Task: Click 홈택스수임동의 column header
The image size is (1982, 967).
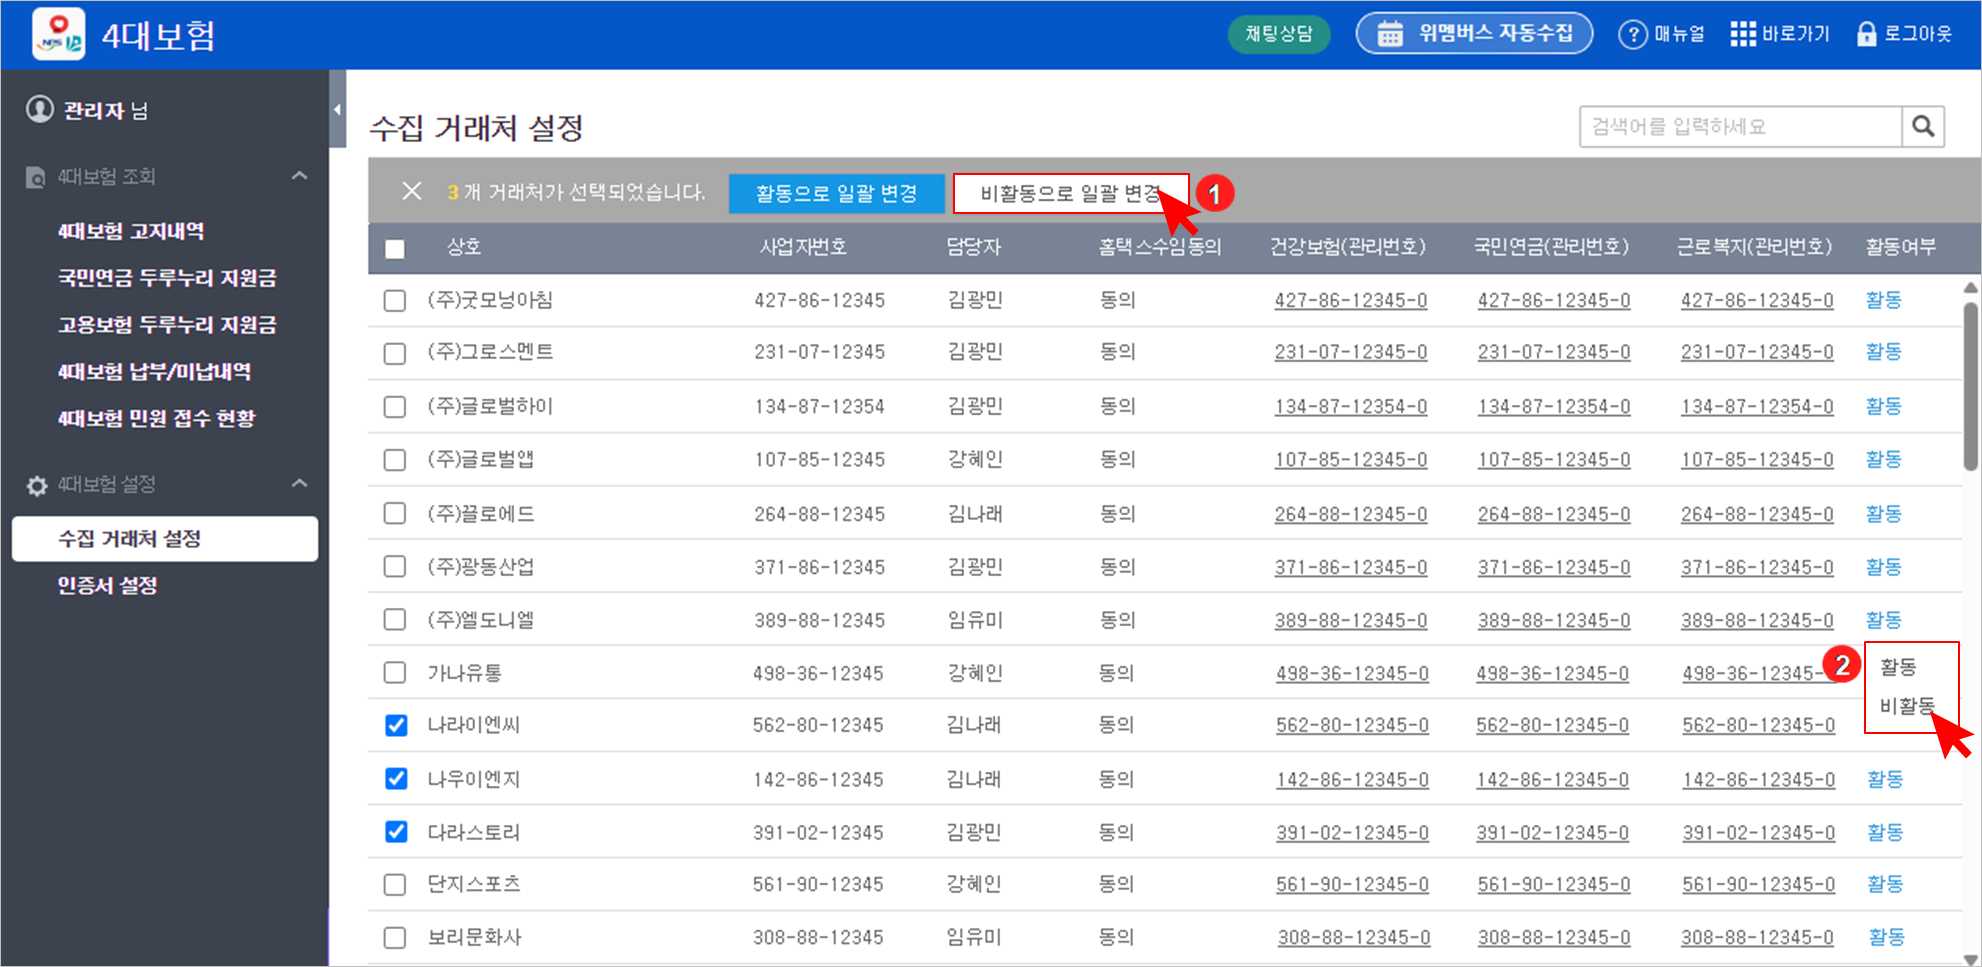Action: click(x=1160, y=247)
